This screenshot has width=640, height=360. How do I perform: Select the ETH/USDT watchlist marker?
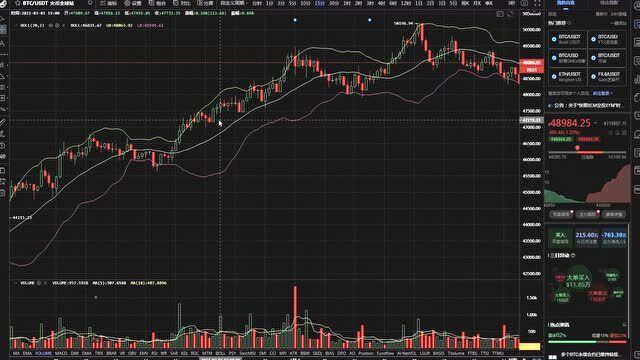pos(554,77)
